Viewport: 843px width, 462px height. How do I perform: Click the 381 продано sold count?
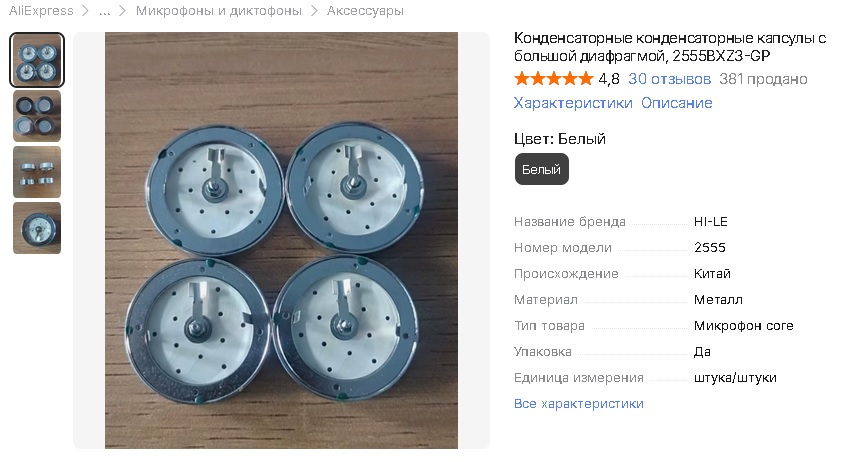[x=763, y=79]
